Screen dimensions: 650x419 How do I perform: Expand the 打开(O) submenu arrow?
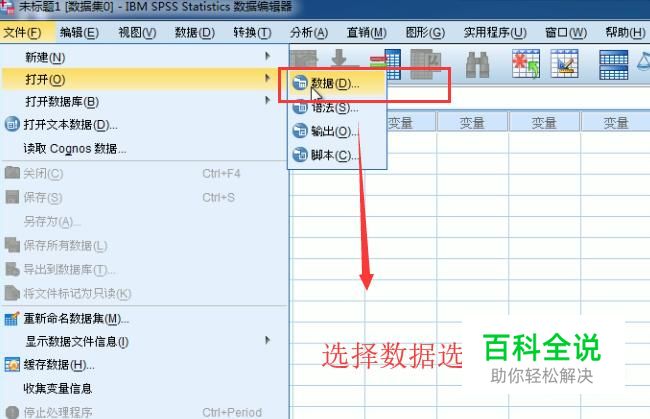[x=268, y=78]
